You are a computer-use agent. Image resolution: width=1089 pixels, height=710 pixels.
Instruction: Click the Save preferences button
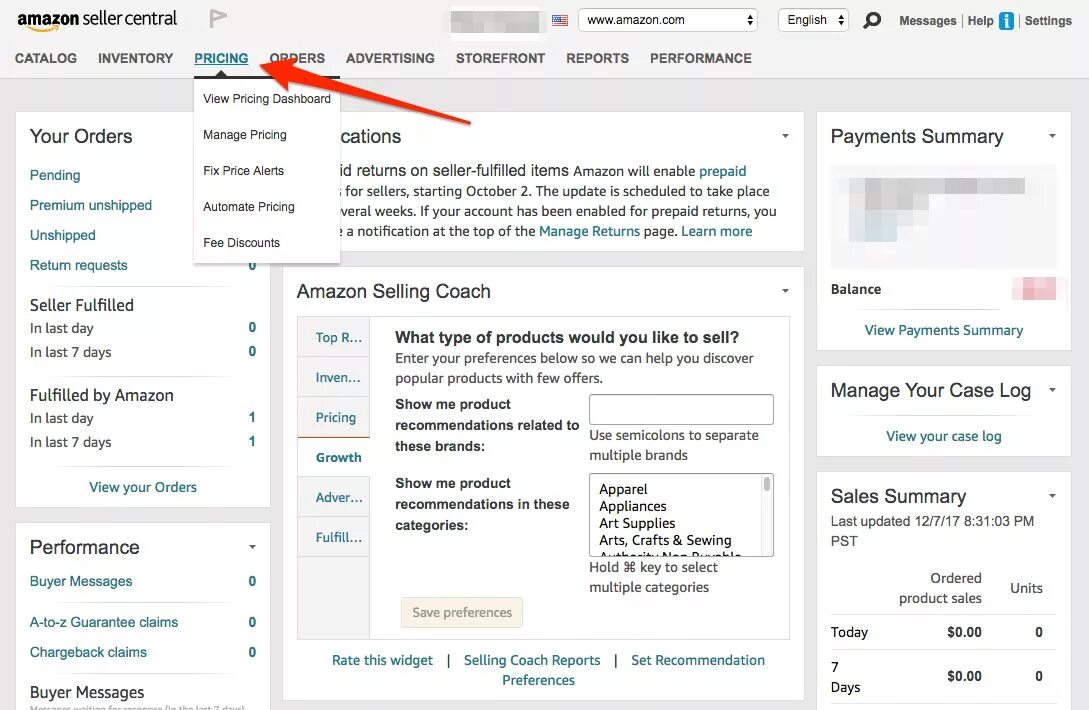pos(462,612)
